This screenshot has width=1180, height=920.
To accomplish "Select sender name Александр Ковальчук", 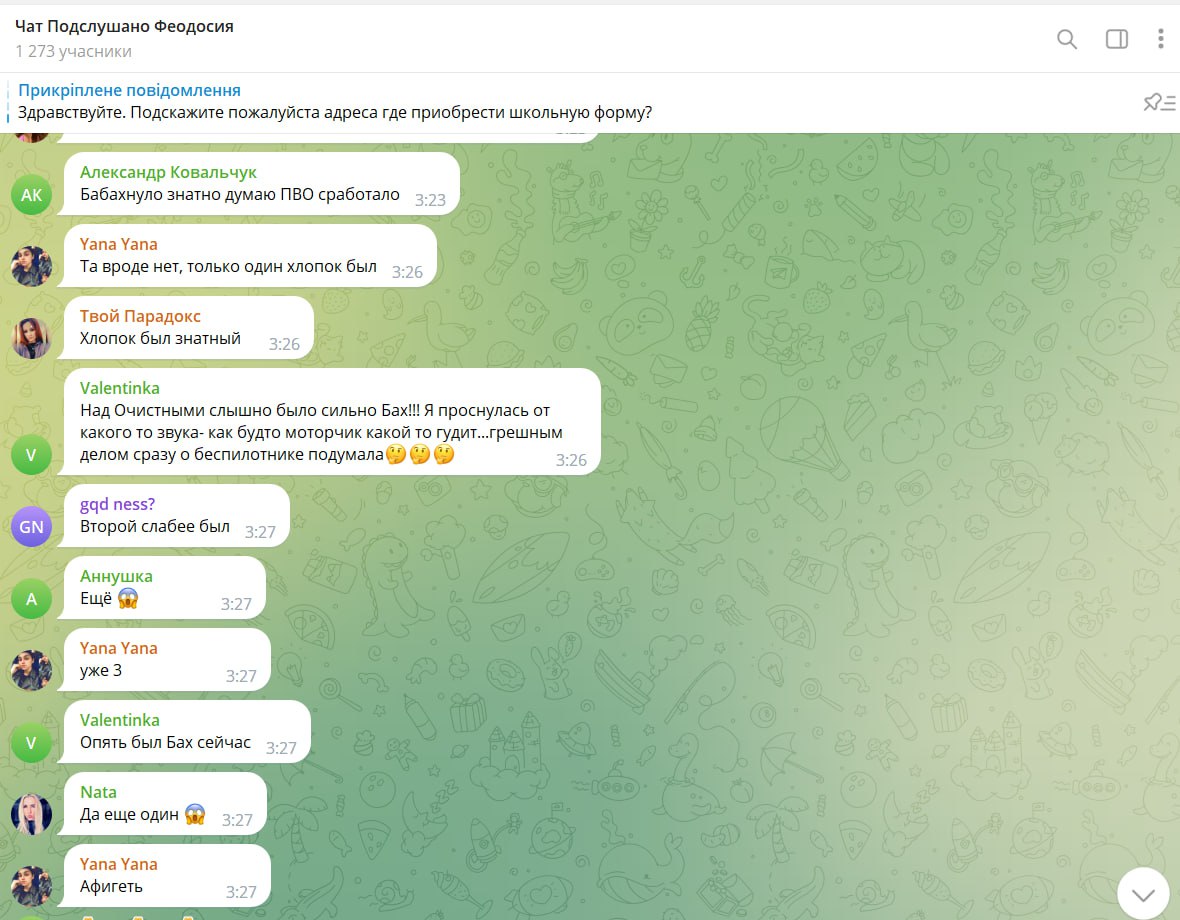I will (168, 172).
